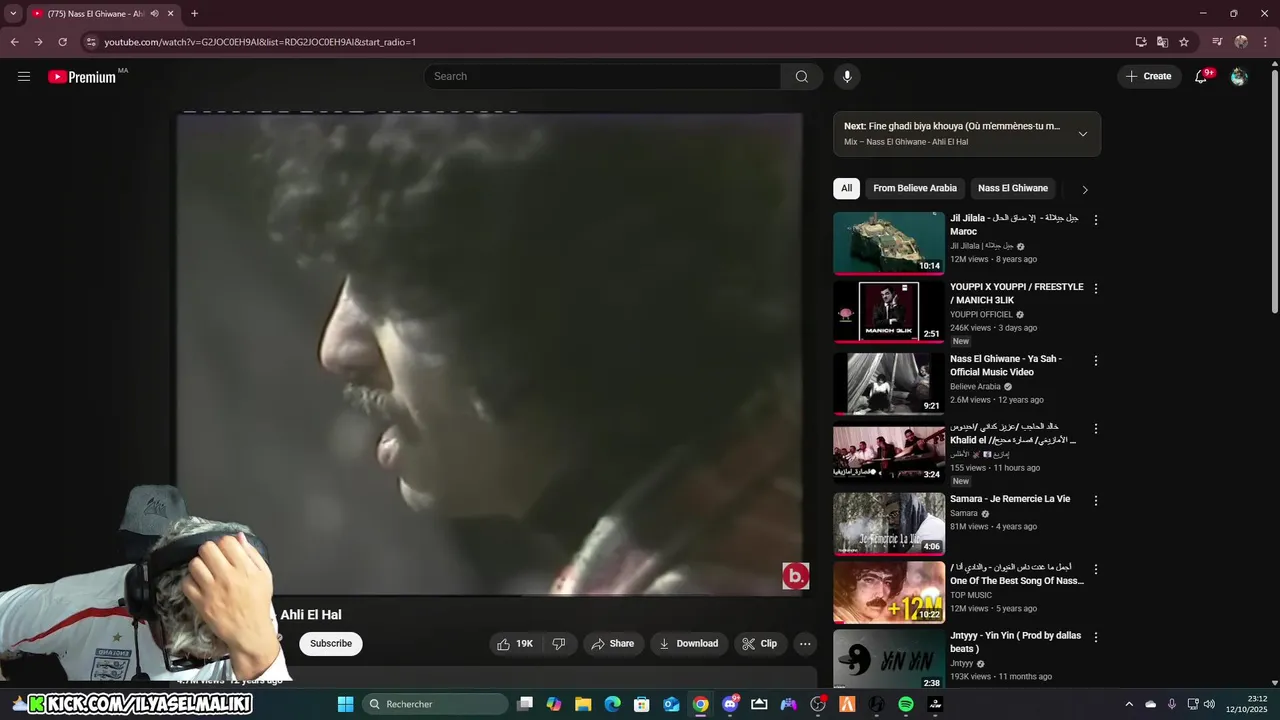
Task: Bookmark this page with the star icon
Action: (x=1184, y=42)
